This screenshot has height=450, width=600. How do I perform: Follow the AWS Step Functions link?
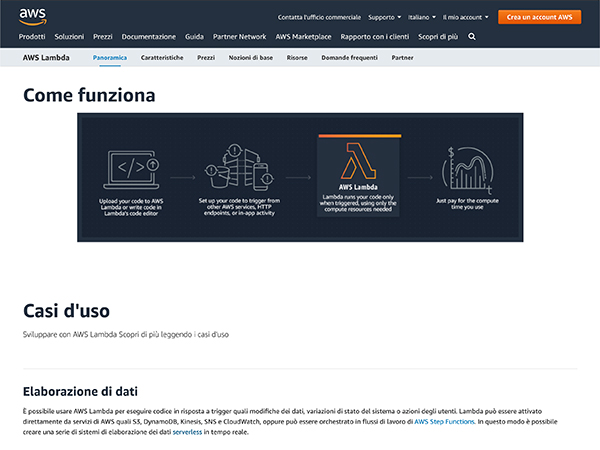[444, 422]
